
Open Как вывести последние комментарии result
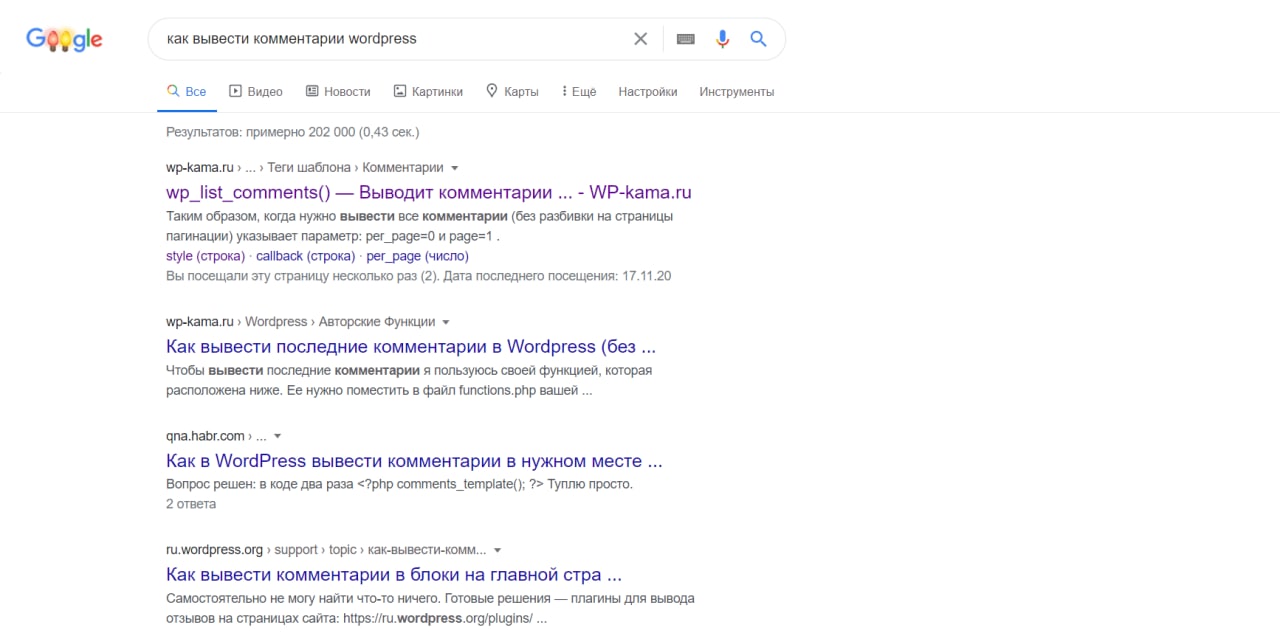[411, 347]
